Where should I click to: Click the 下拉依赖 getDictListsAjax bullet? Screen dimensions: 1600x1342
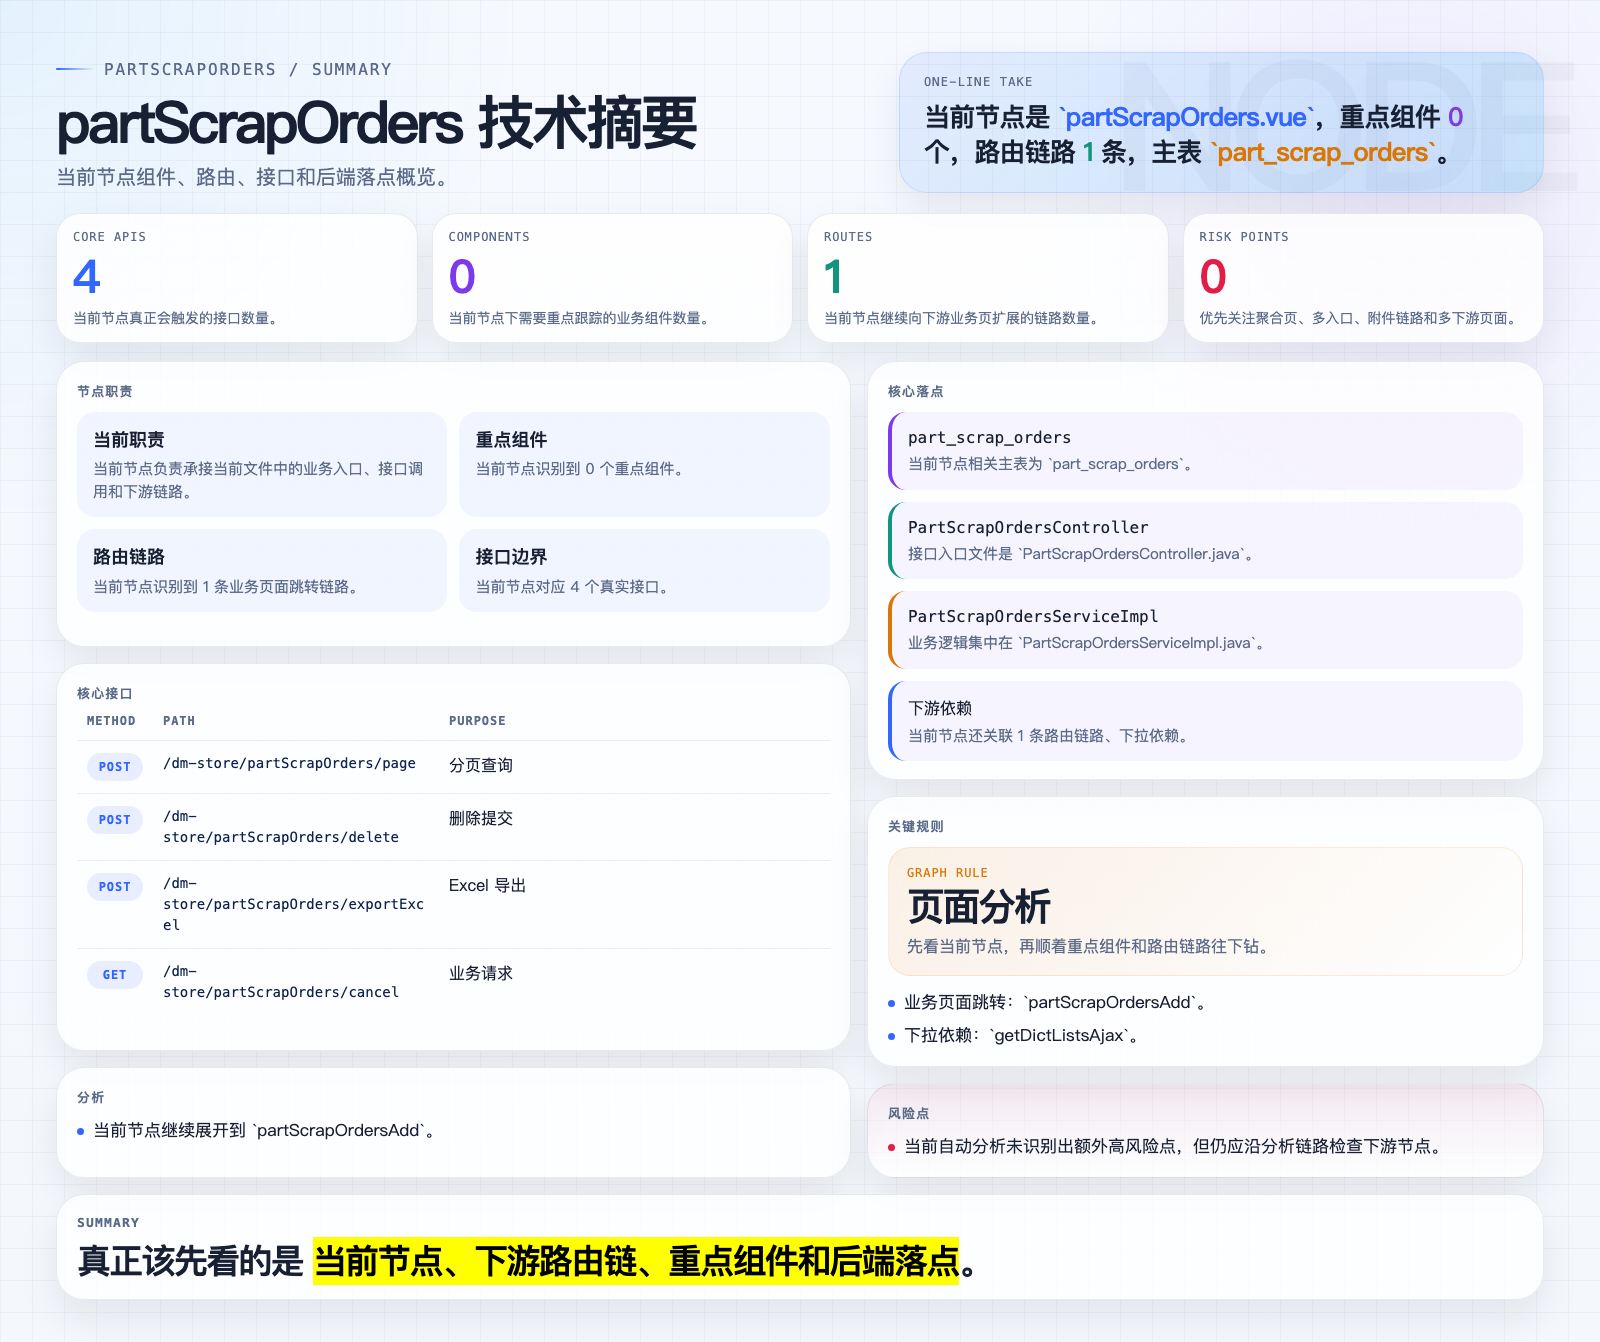coord(1022,1035)
